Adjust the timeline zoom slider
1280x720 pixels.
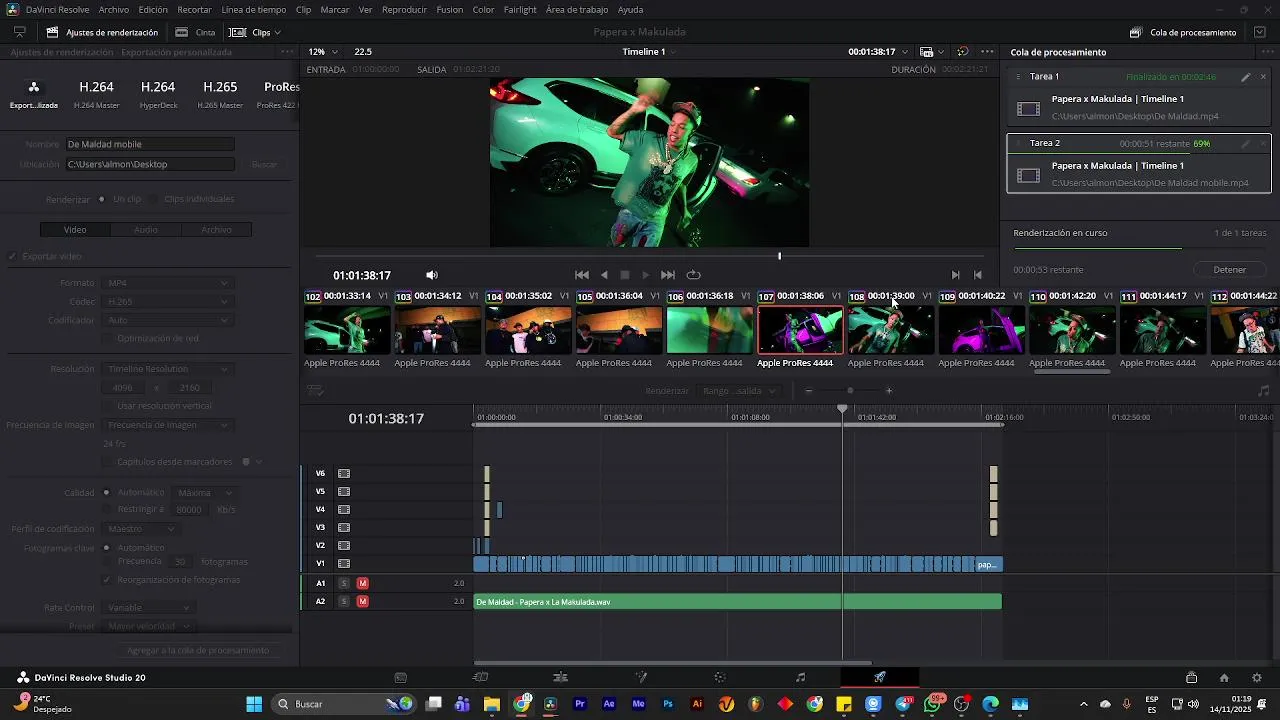click(849, 391)
